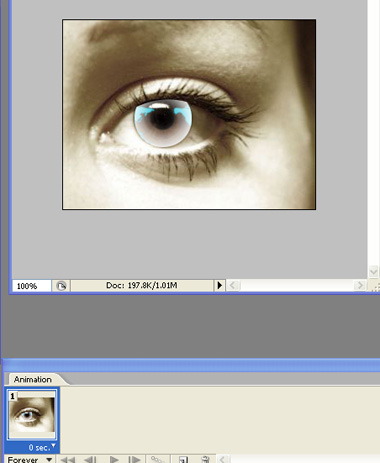
Task: Click the vertical scrollbar down arrow
Action: tap(373, 272)
